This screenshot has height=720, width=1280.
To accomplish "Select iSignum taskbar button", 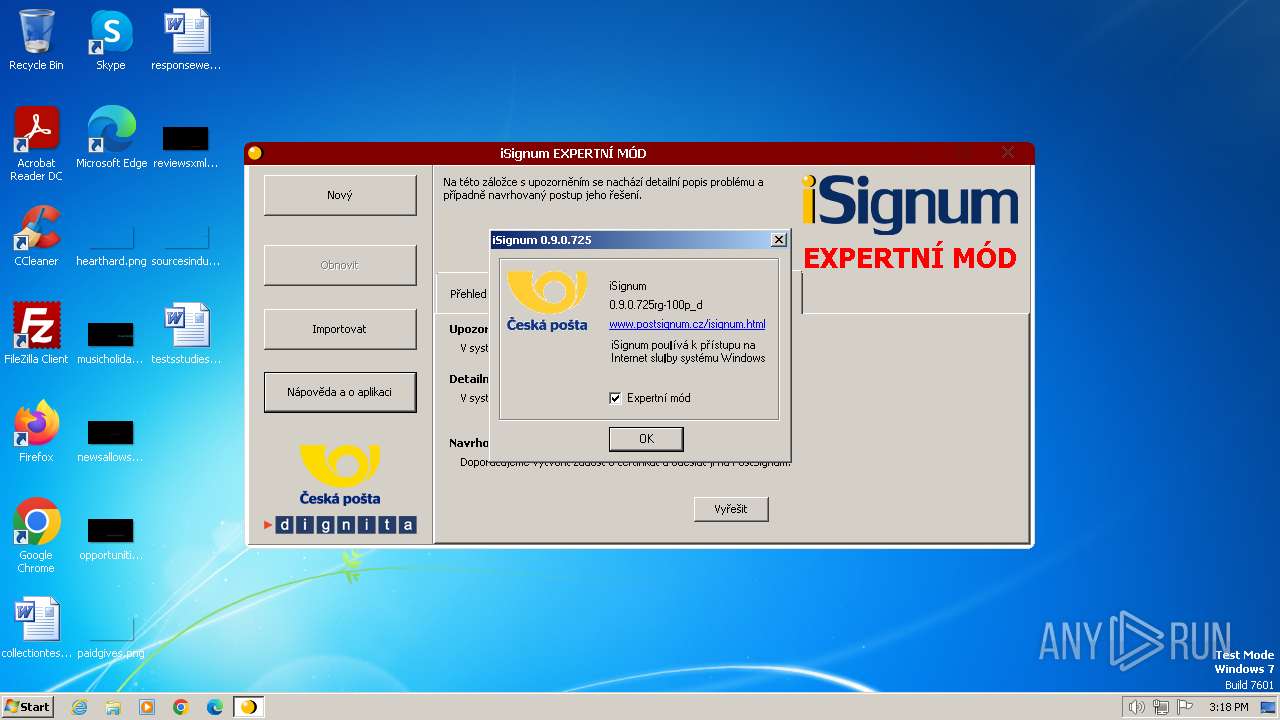I will click(x=248, y=707).
